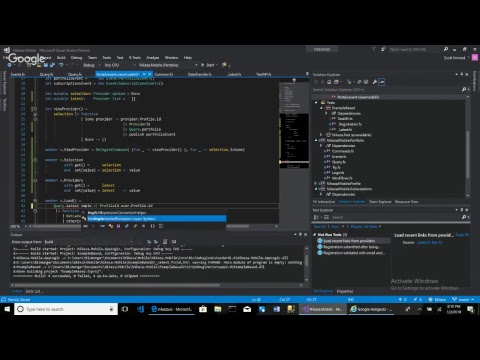Close the active editor tab
The width and height of the screenshot is (480, 360).
click(149, 74)
